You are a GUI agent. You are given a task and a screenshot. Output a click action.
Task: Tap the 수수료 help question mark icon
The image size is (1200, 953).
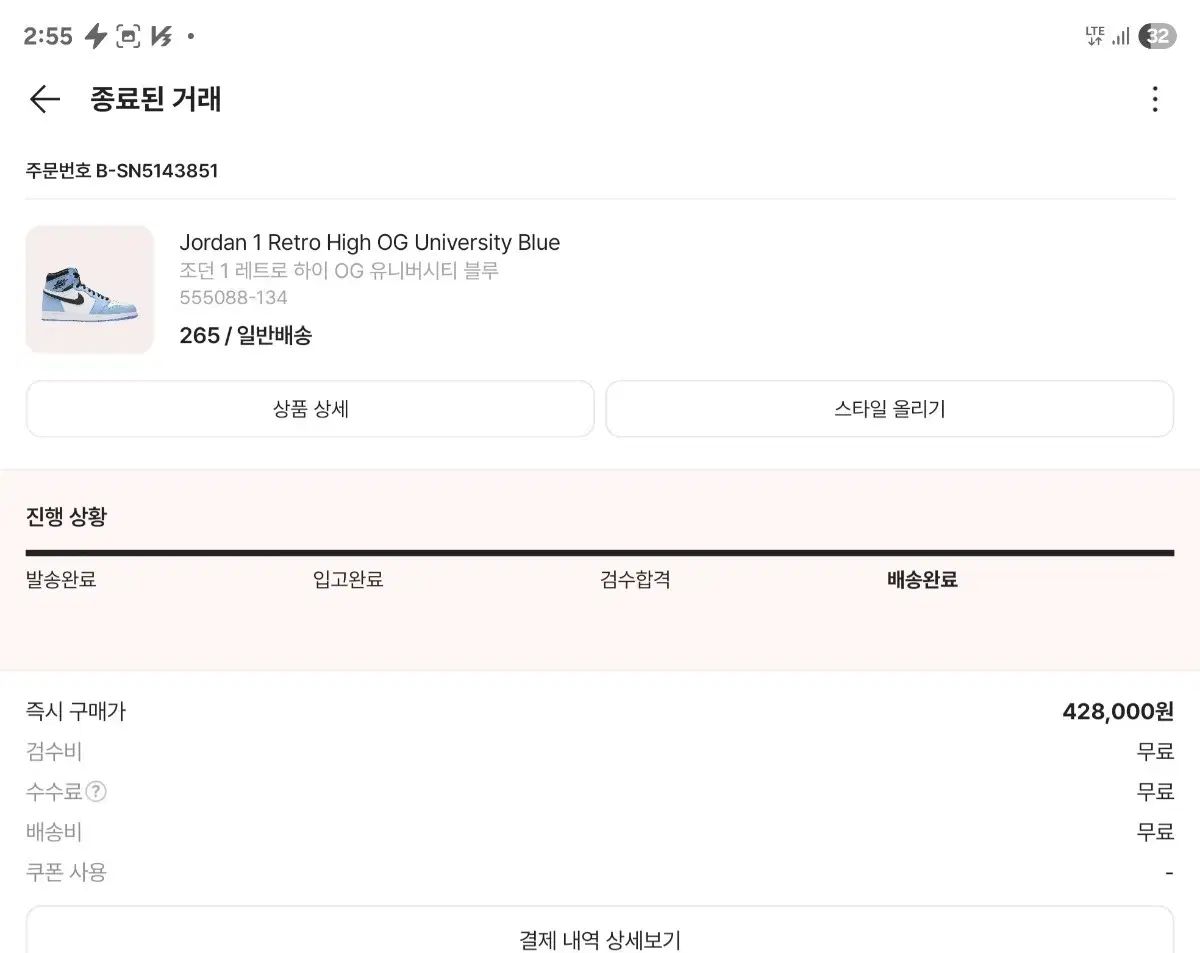(x=96, y=792)
